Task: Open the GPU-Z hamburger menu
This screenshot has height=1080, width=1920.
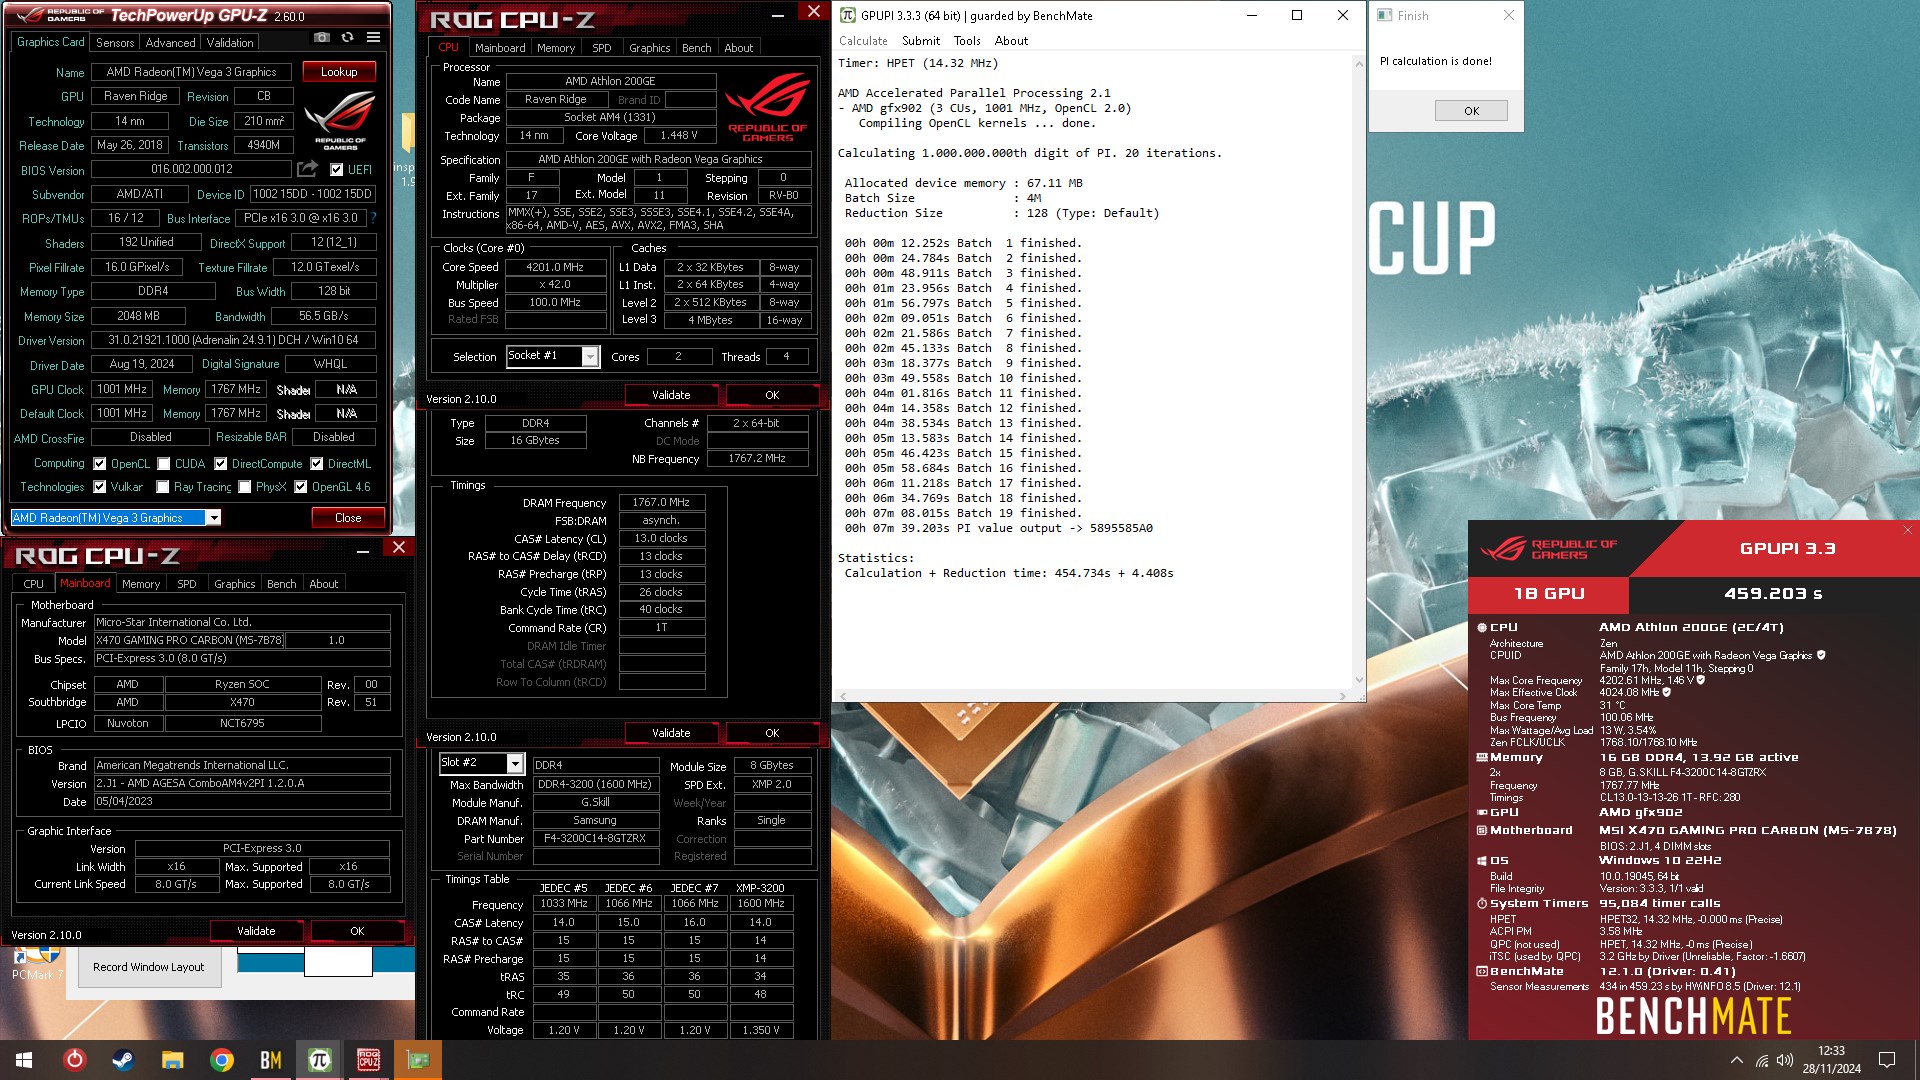Action: pos(373,38)
